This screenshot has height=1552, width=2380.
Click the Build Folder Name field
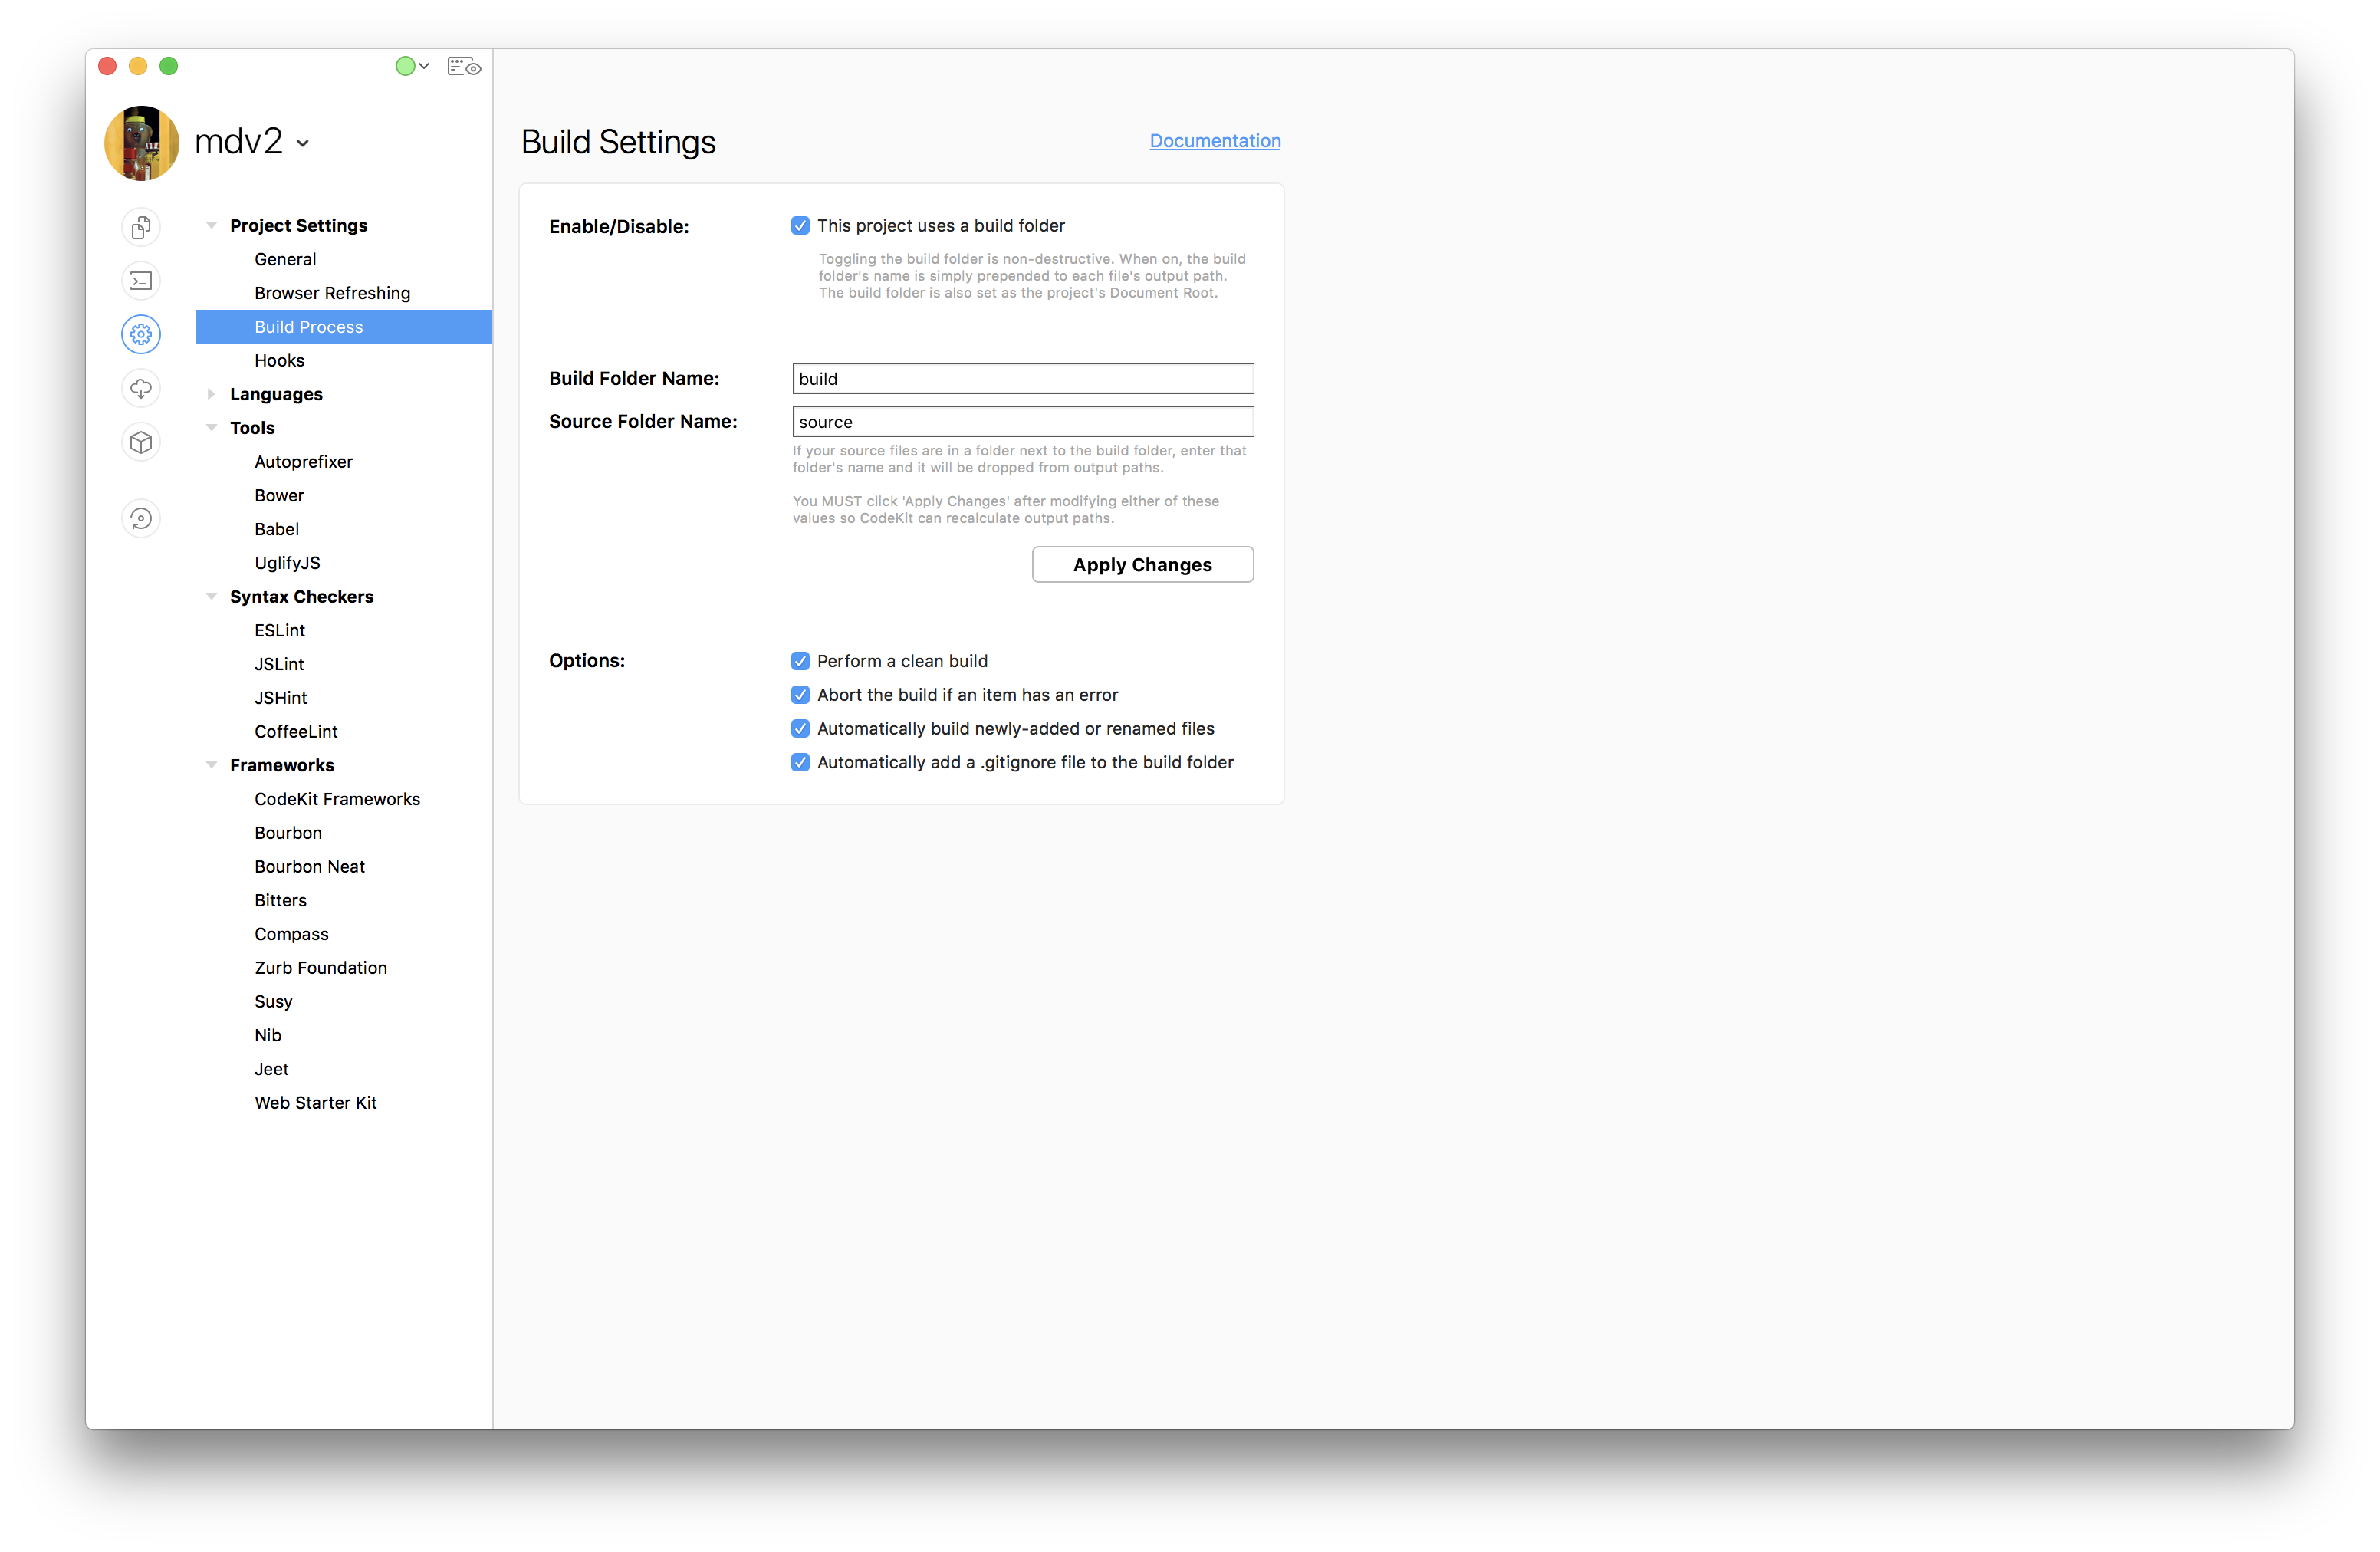point(1023,379)
